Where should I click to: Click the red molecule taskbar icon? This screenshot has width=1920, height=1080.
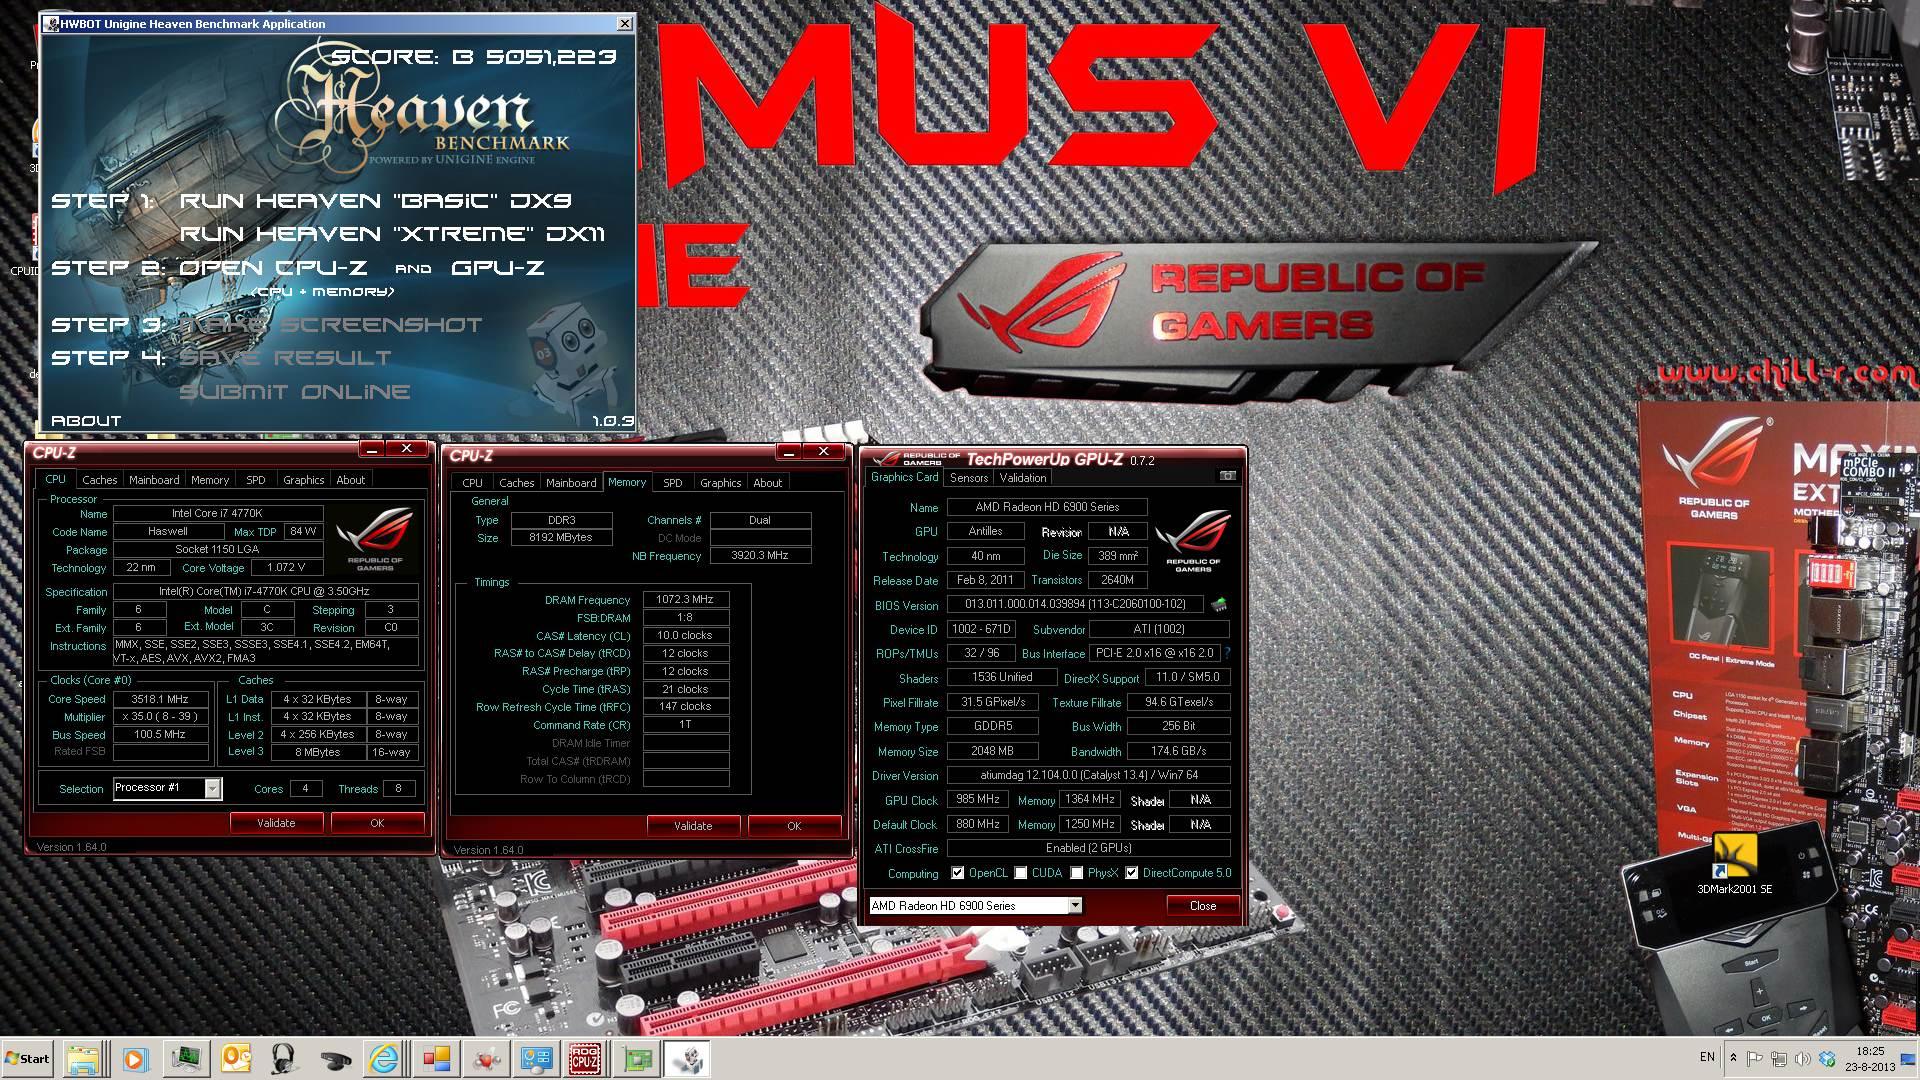click(487, 1058)
